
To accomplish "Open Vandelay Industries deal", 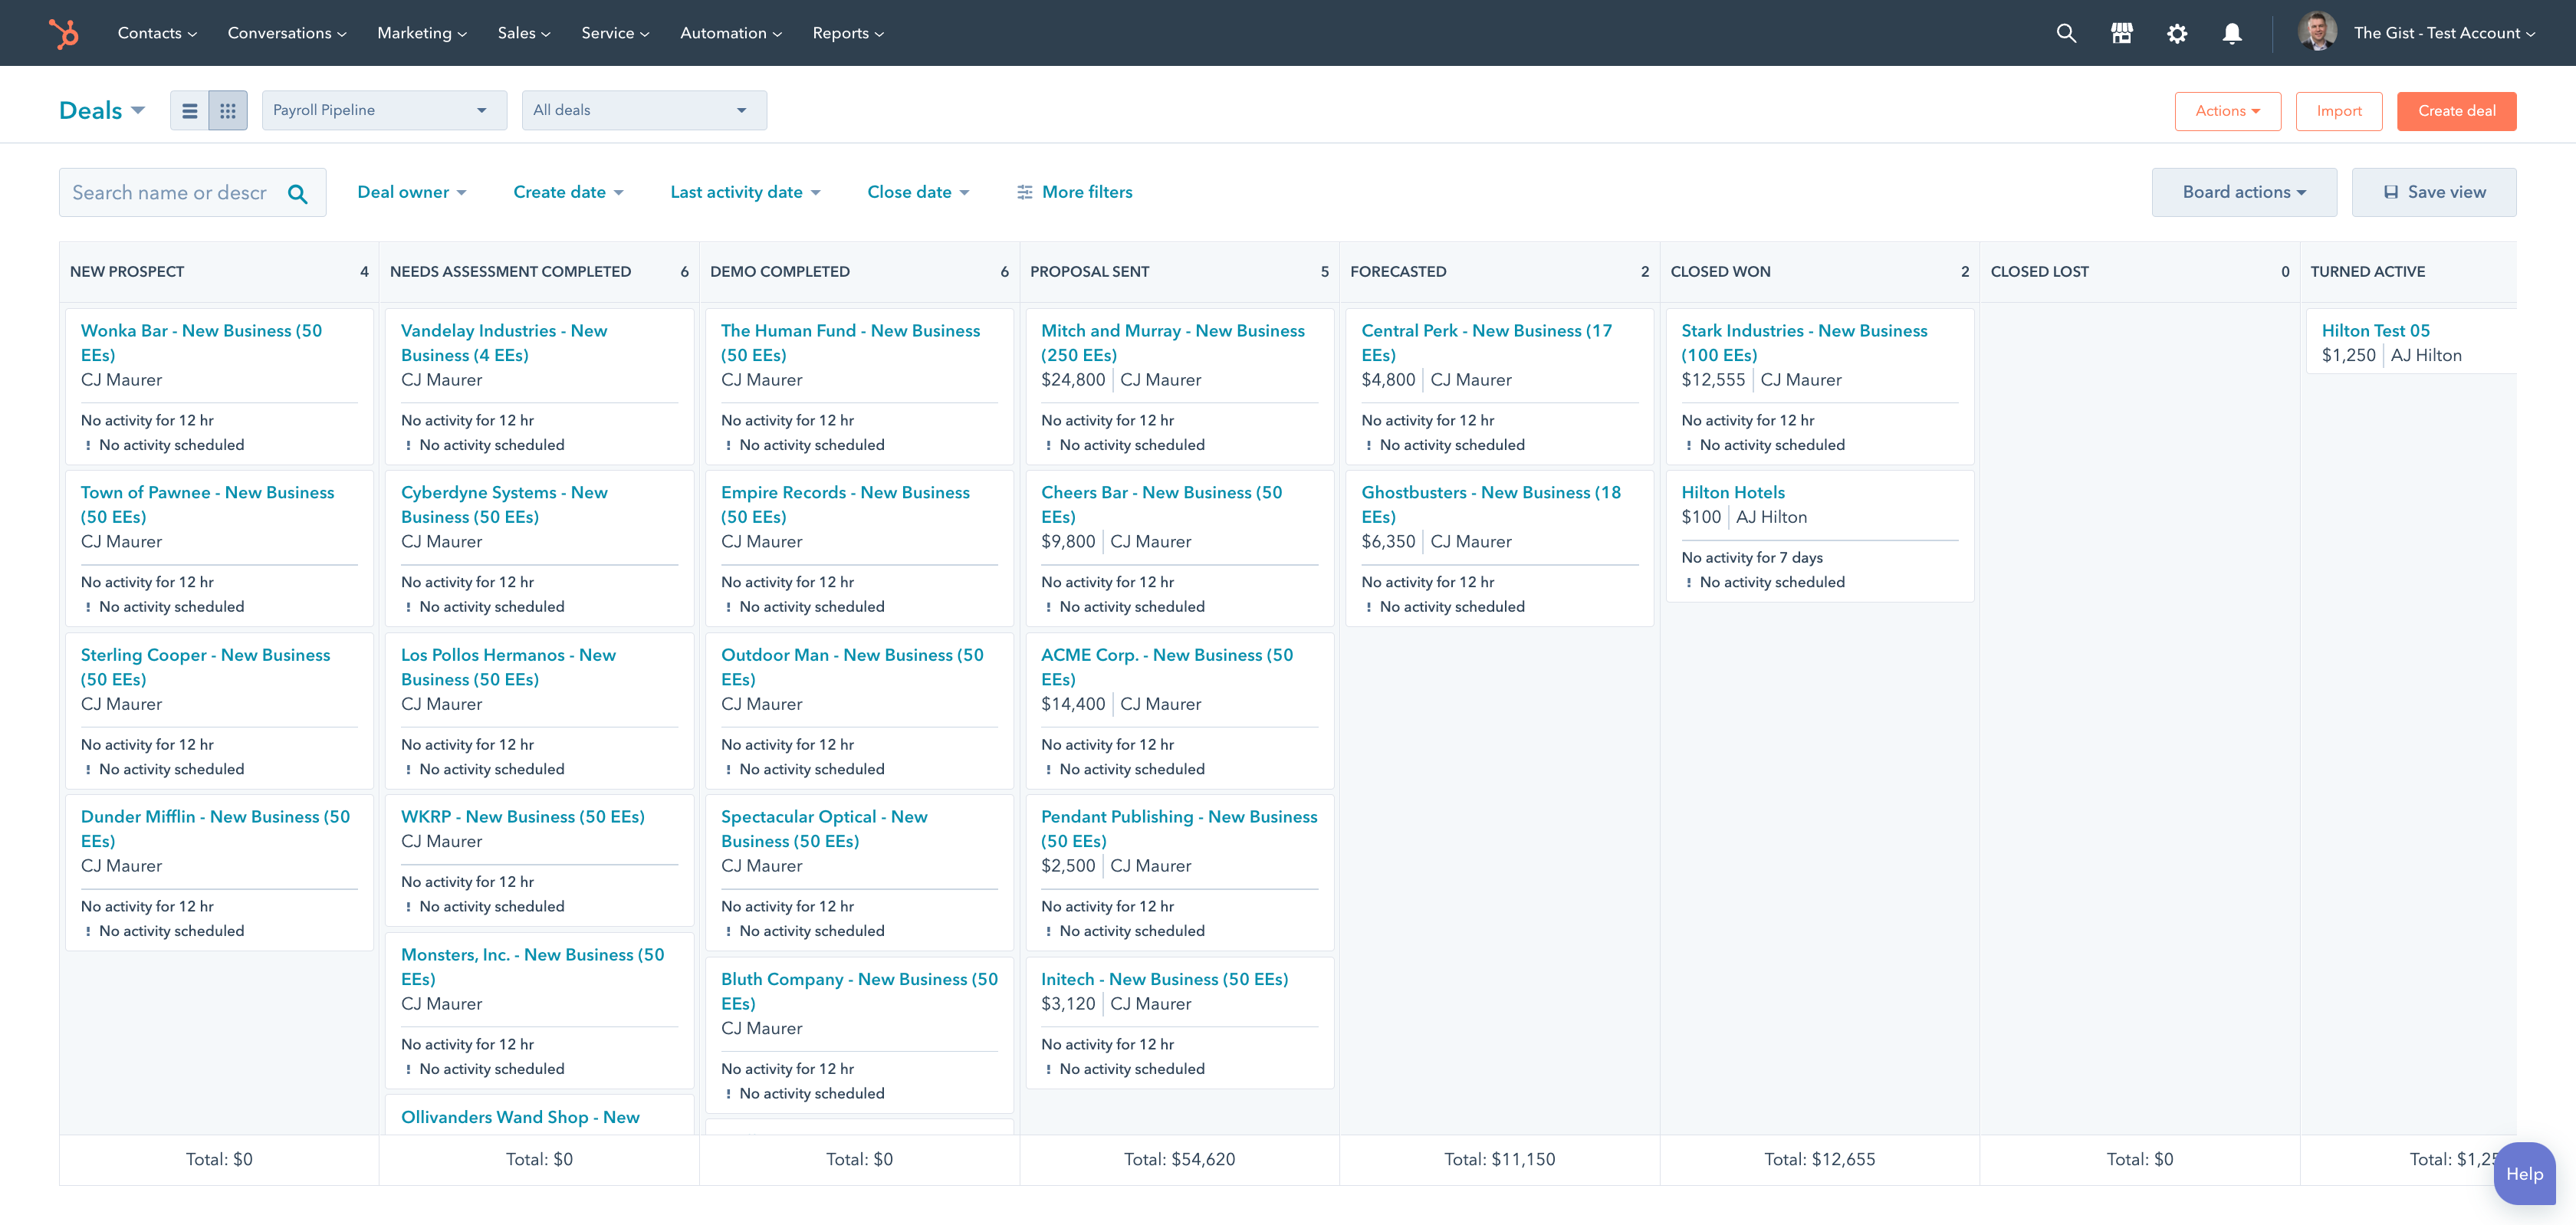I will pos(504,342).
